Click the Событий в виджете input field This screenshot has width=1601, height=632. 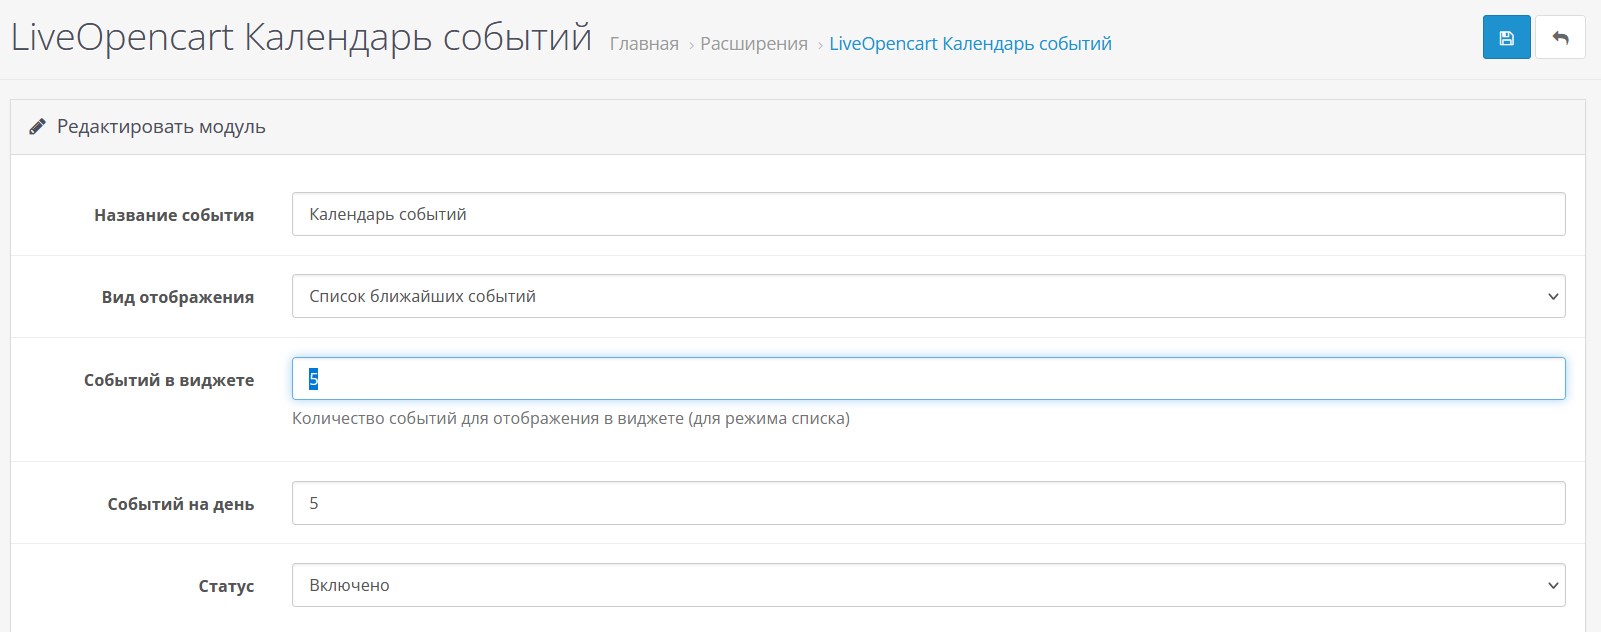pos(927,379)
